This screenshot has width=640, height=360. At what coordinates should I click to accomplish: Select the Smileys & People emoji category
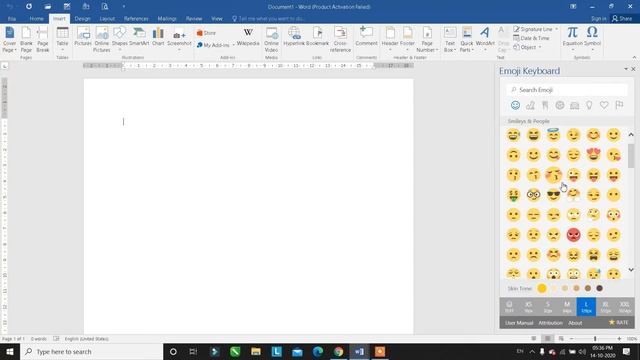pos(516,105)
